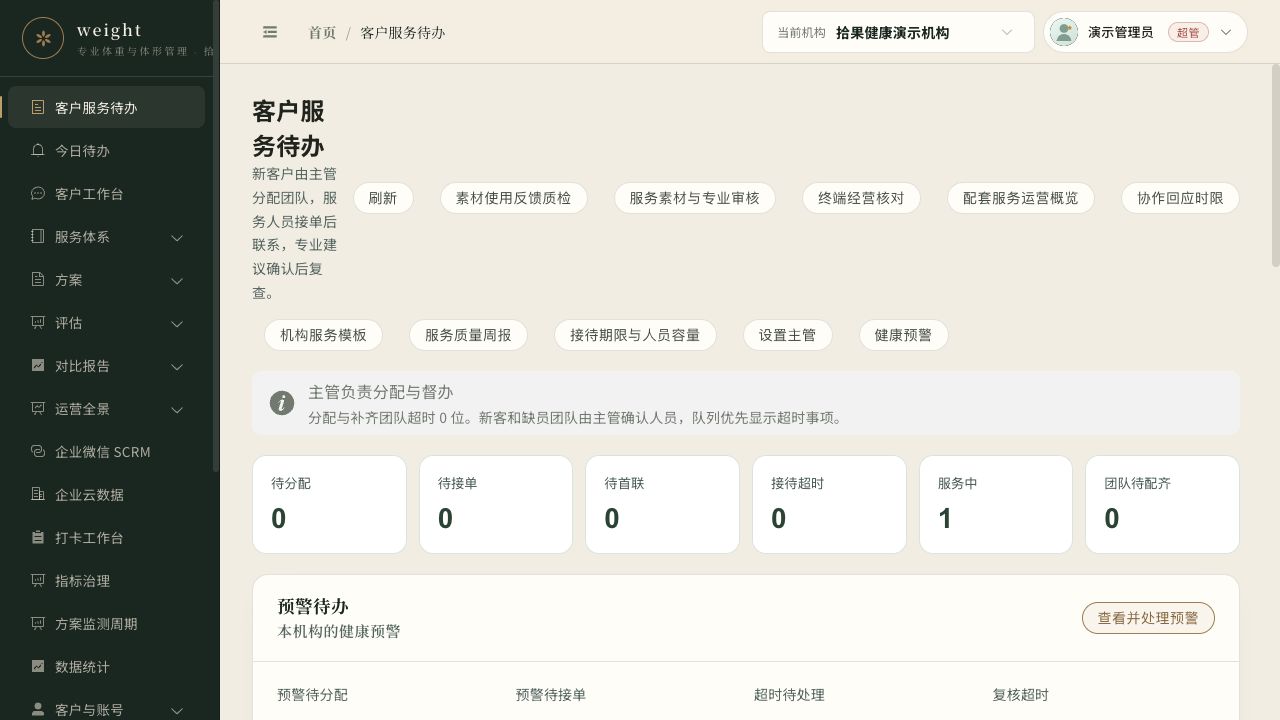Select the 团队待配齐 statistic card
The image size is (1280, 720).
pos(1162,504)
